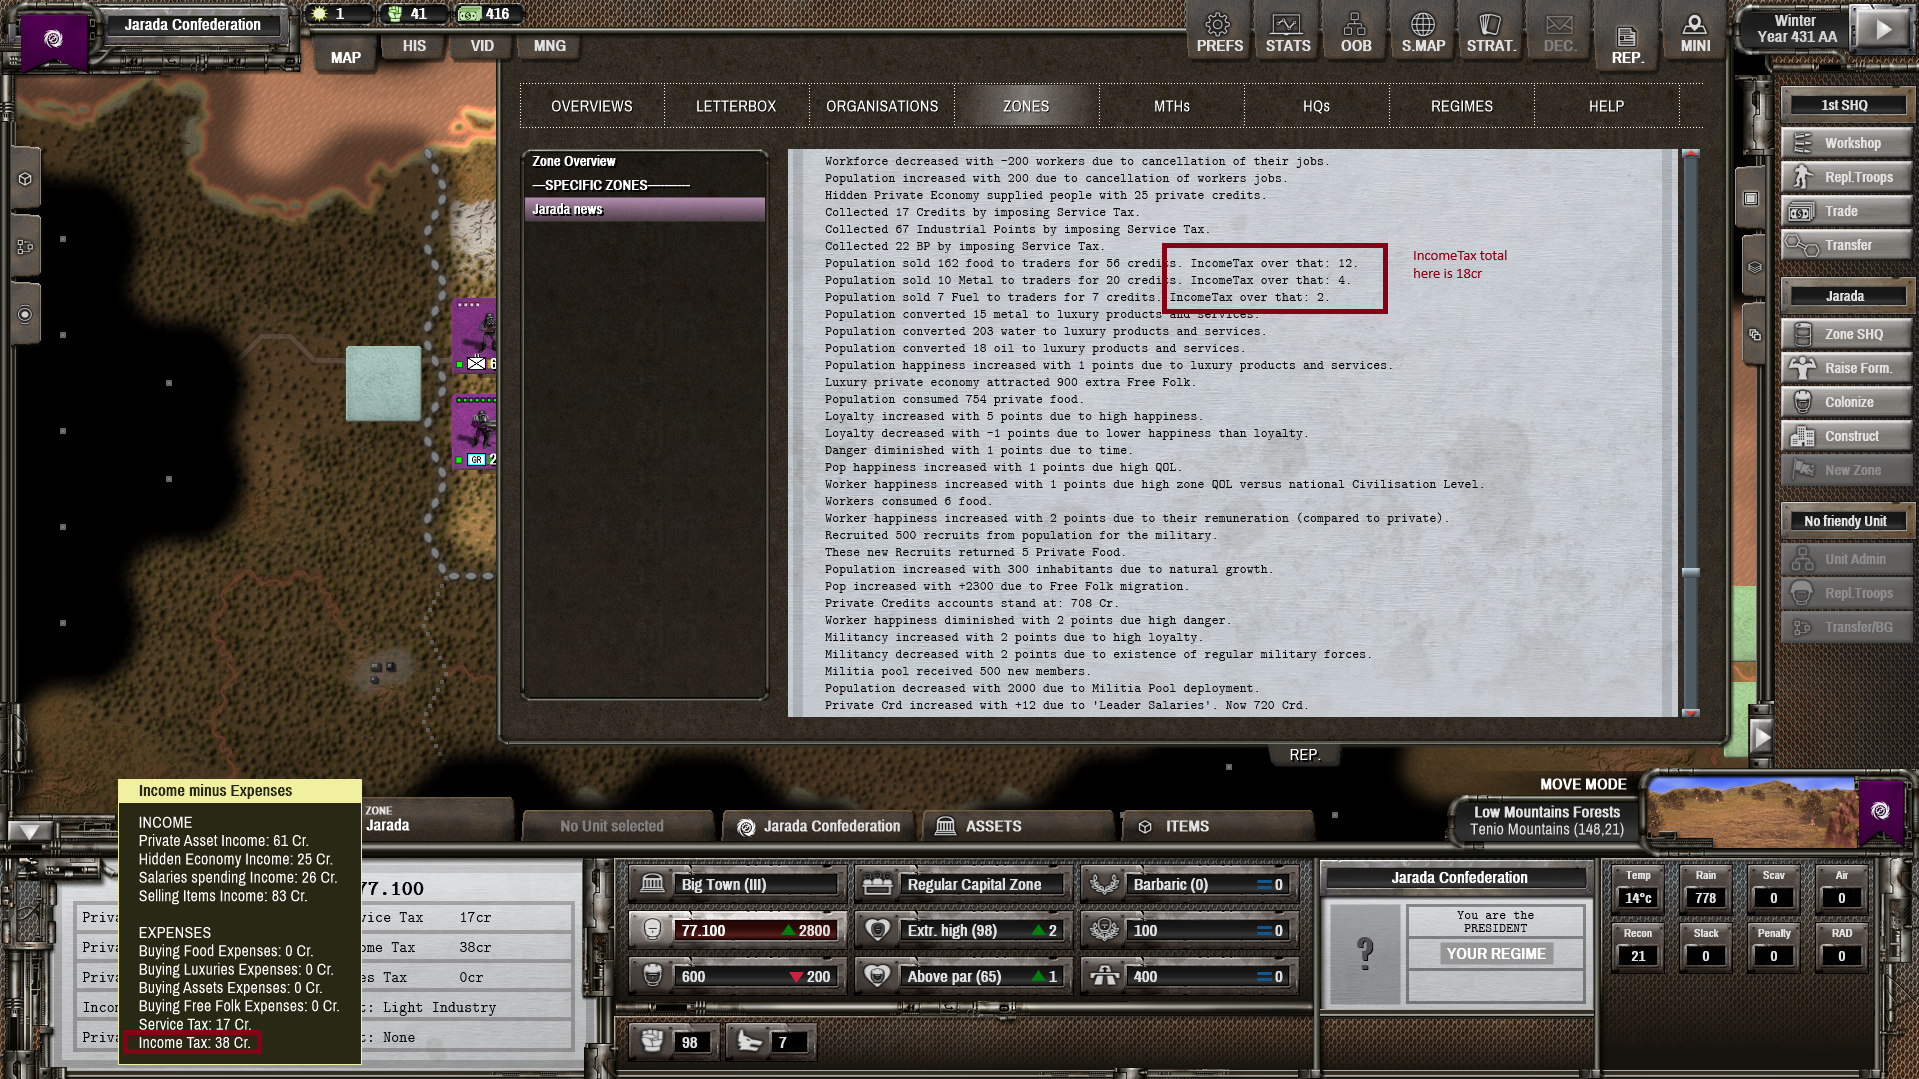Open the OVERVIEWS report tab
This screenshot has width=1919, height=1079.
pyautogui.click(x=592, y=106)
